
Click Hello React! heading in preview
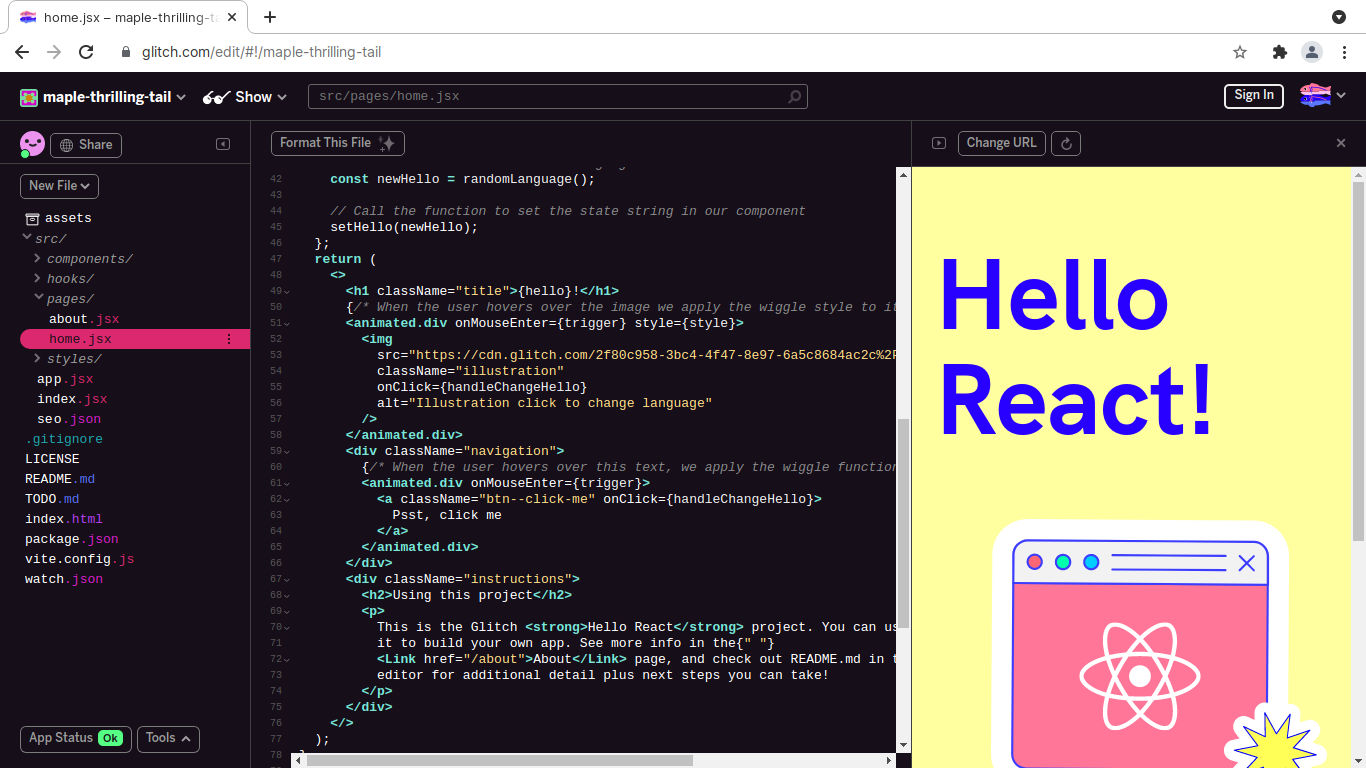click(1077, 348)
